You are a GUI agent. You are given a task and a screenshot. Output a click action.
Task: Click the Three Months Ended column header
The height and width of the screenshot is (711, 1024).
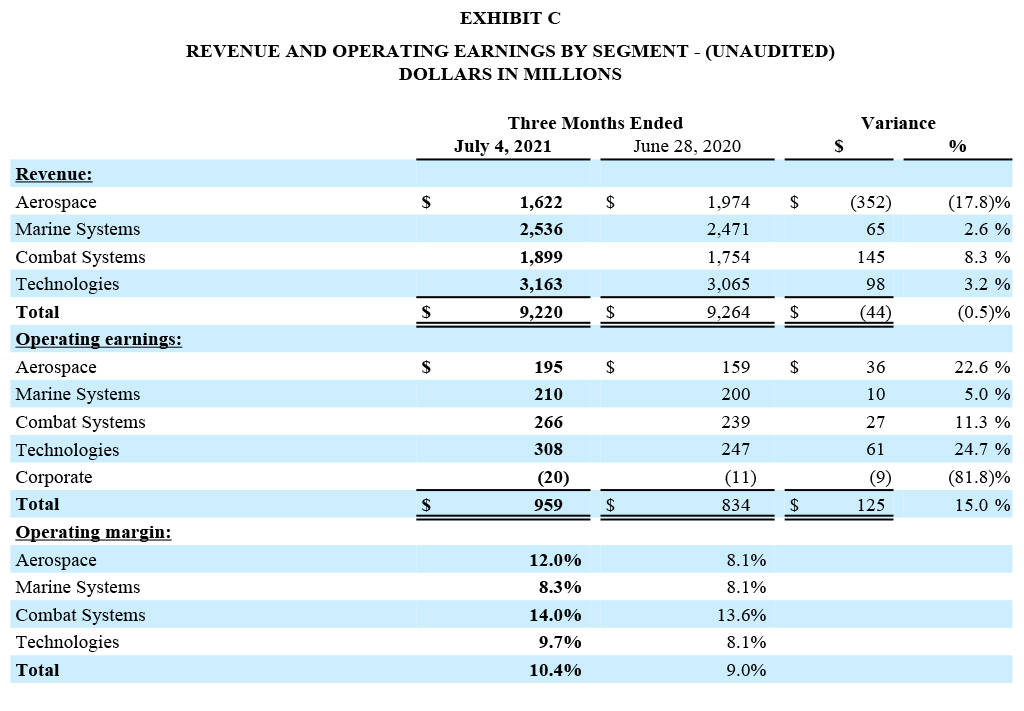(x=595, y=123)
